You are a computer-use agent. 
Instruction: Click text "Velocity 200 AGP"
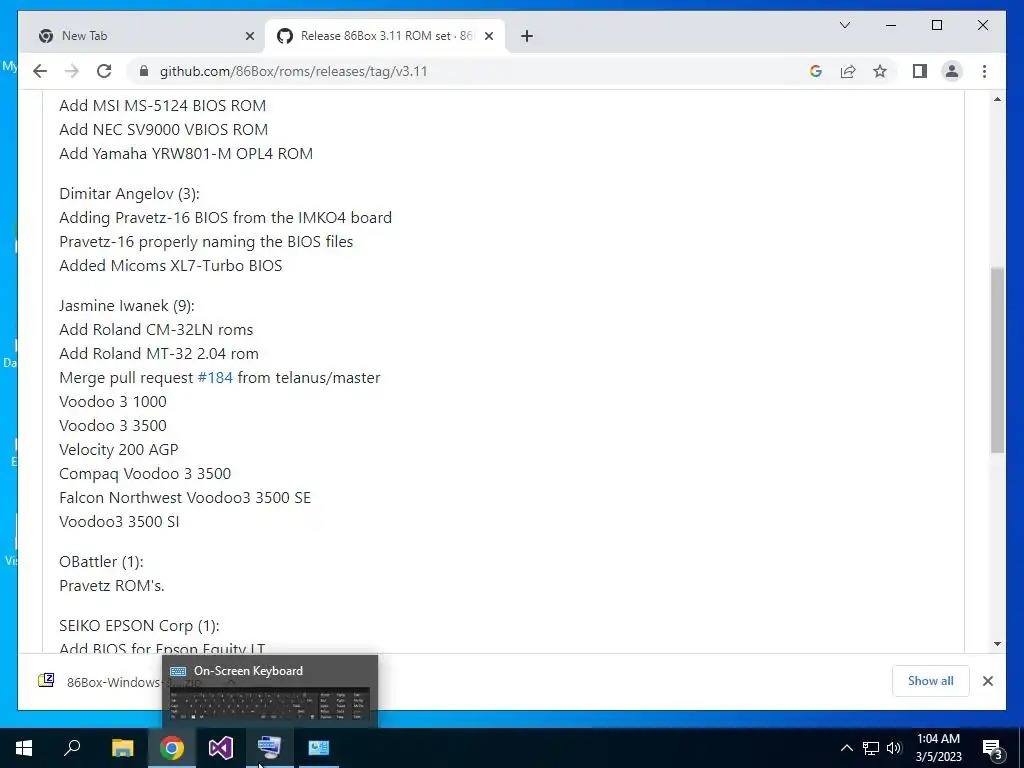coord(119,449)
